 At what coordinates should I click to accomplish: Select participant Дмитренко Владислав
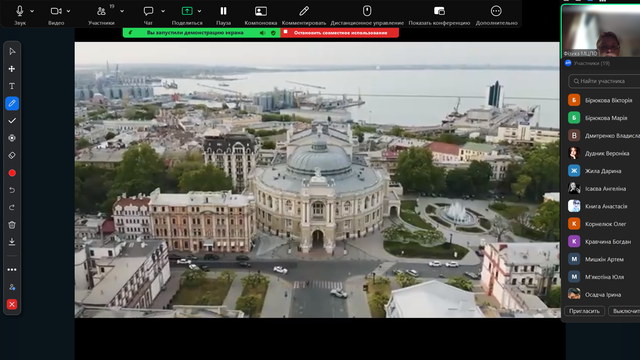coord(604,136)
